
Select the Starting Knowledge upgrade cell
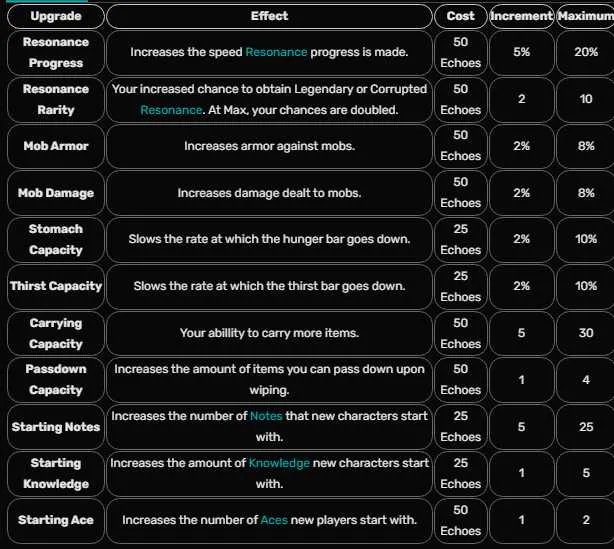(x=56, y=473)
